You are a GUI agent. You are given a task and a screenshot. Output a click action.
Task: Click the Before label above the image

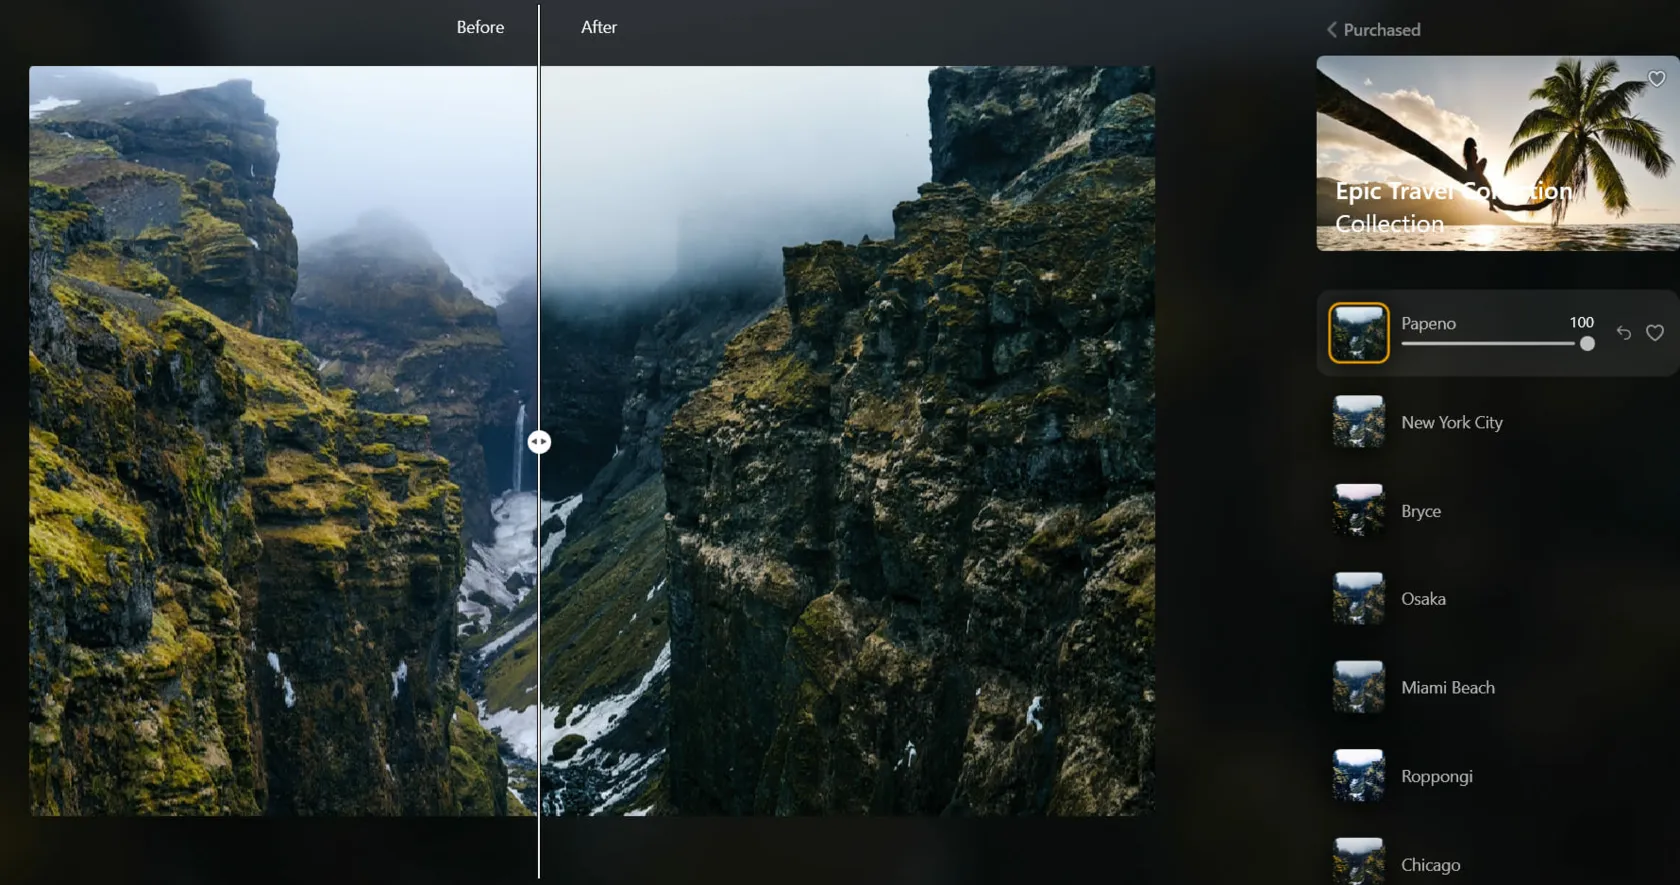480,27
